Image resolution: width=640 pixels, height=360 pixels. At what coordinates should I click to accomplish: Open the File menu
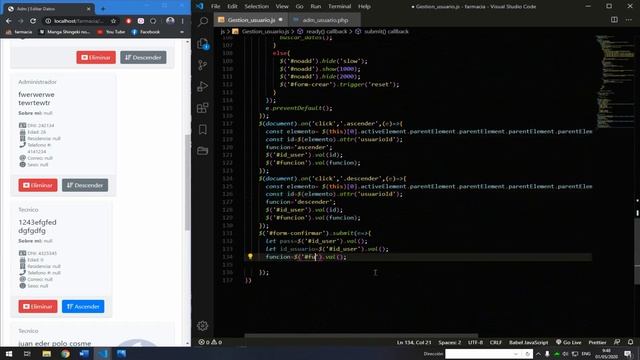pyautogui.click(x=215, y=7)
